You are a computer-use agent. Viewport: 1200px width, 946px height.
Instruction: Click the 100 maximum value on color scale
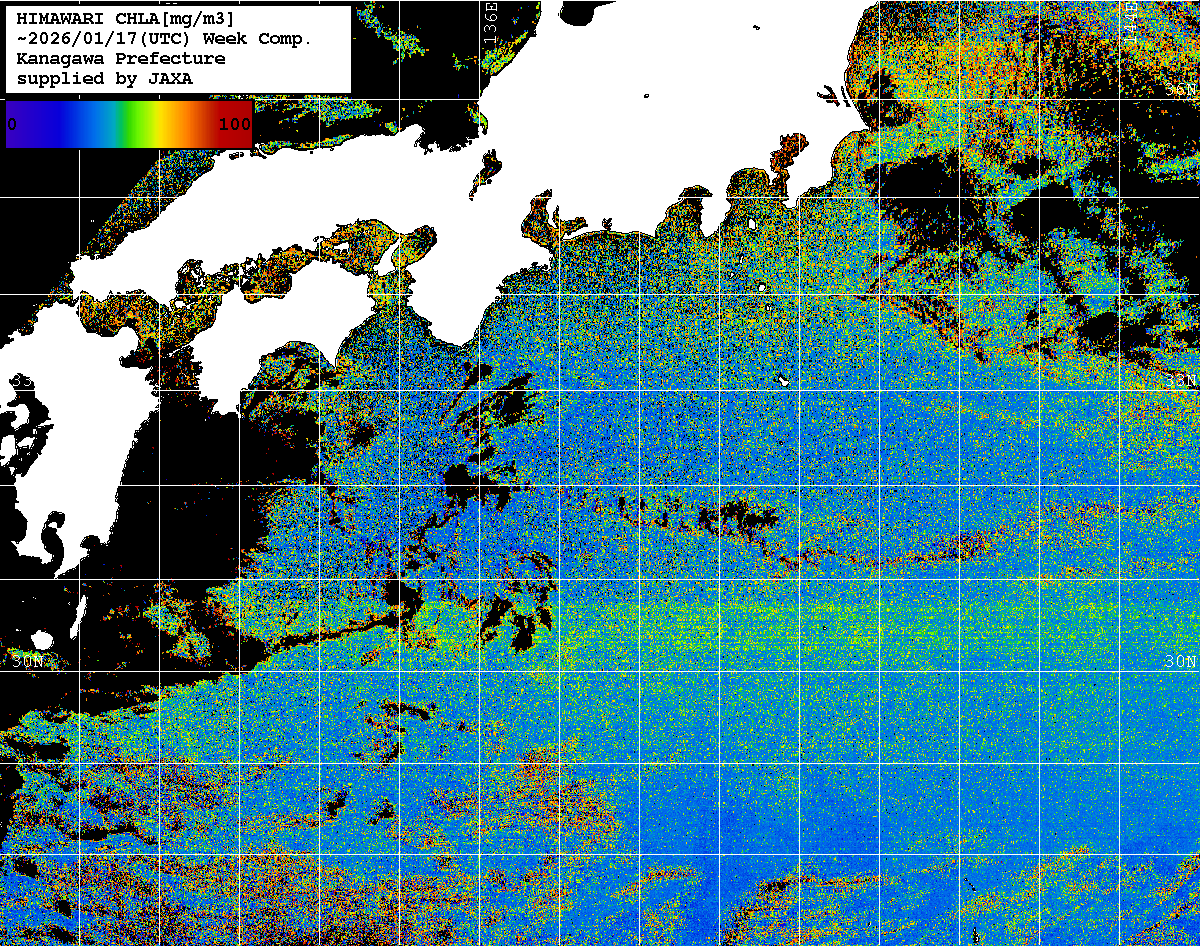tap(234, 124)
